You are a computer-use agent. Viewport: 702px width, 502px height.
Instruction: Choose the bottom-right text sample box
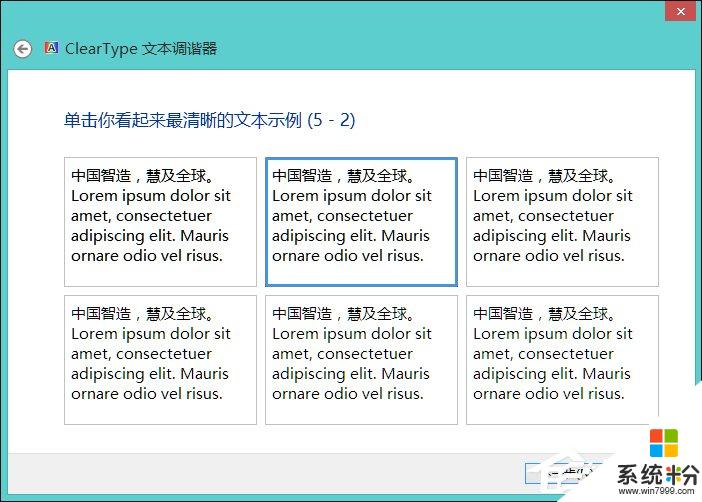(562, 360)
